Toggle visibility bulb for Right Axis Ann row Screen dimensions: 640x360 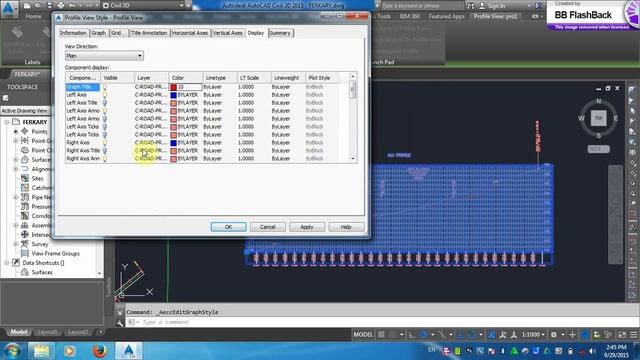click(104, 158)
